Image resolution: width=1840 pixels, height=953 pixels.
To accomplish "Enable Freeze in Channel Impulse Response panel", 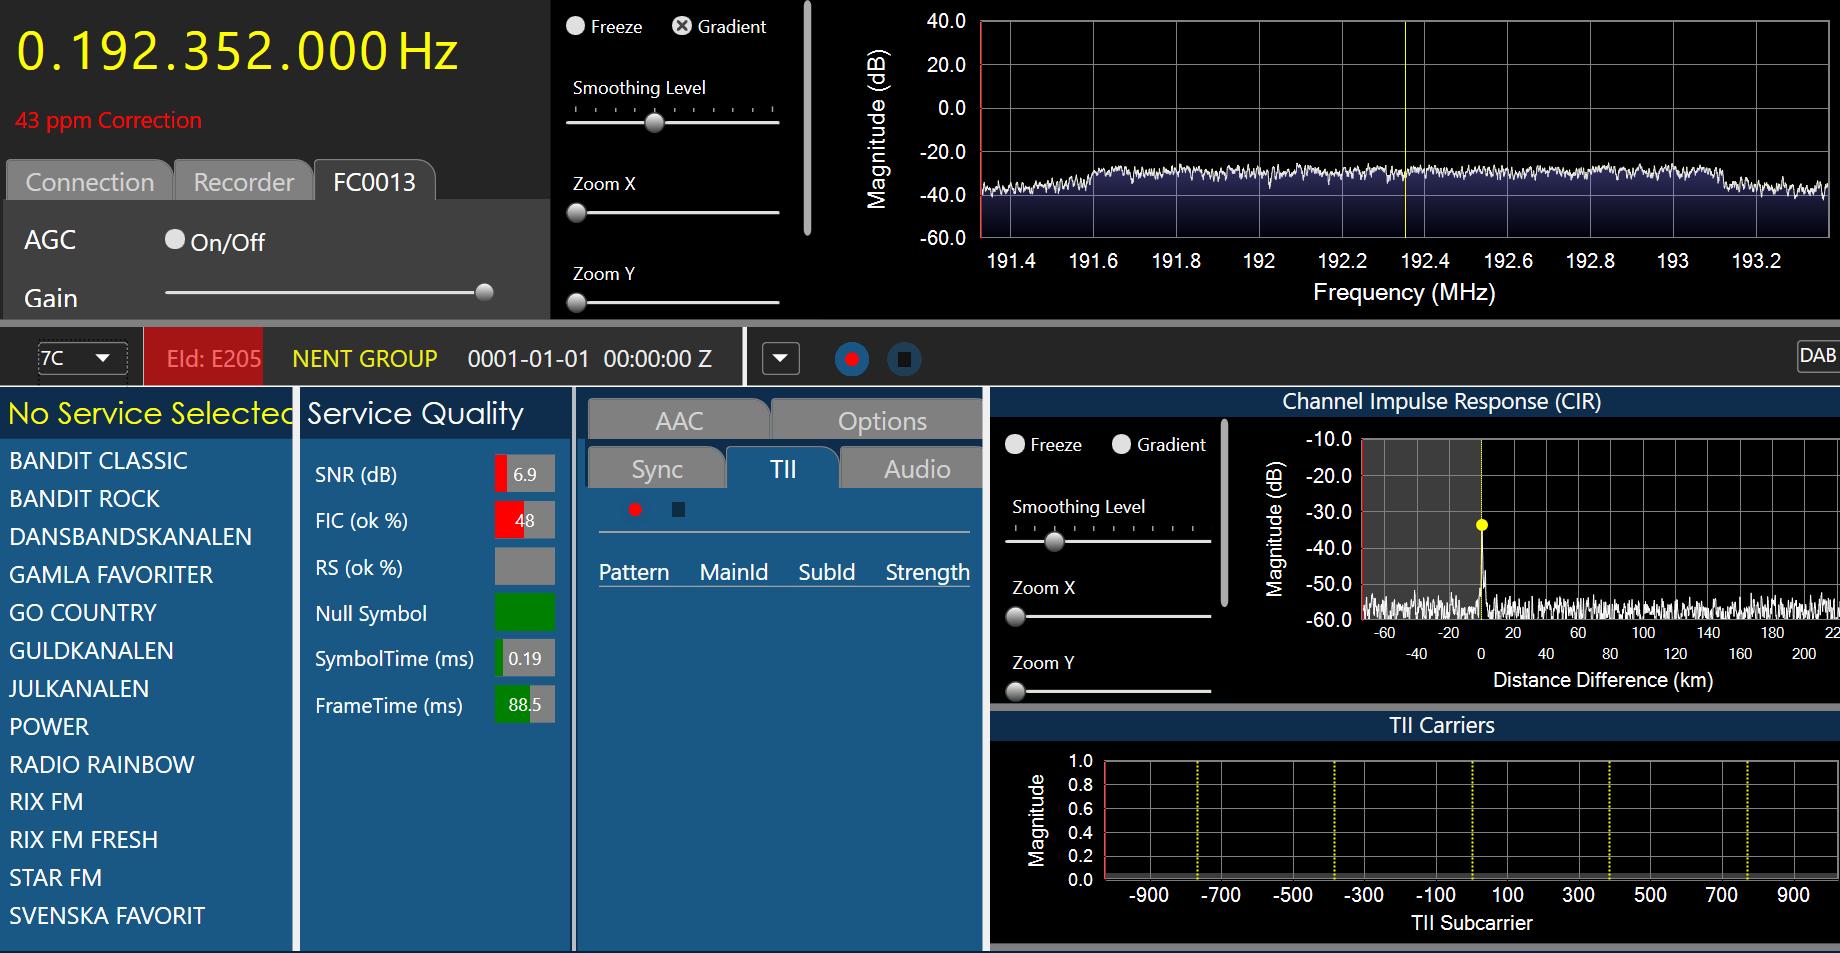I will click(x=1015, y=445).
